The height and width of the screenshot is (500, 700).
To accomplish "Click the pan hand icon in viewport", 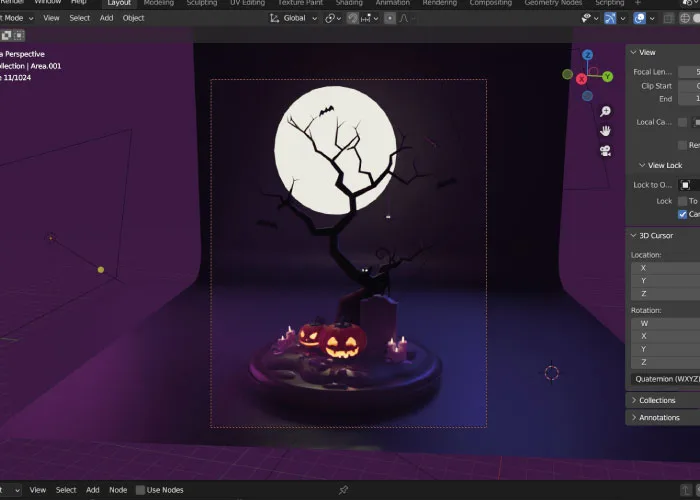I will tap(605, 131).
